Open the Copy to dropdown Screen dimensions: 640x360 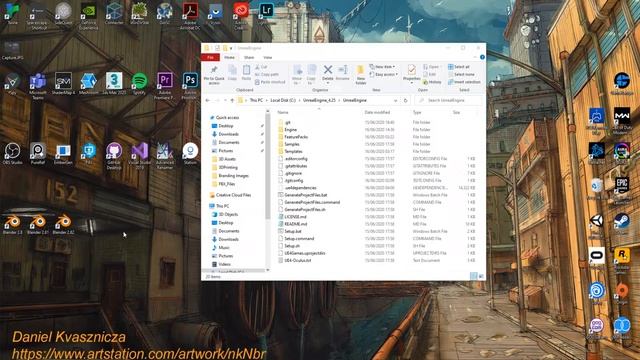coord(311,74)
